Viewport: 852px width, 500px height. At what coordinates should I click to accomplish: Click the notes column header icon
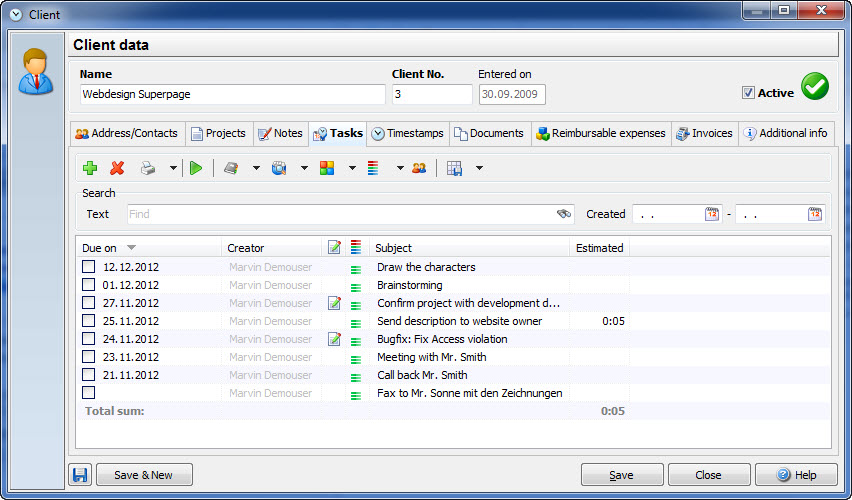334,248
